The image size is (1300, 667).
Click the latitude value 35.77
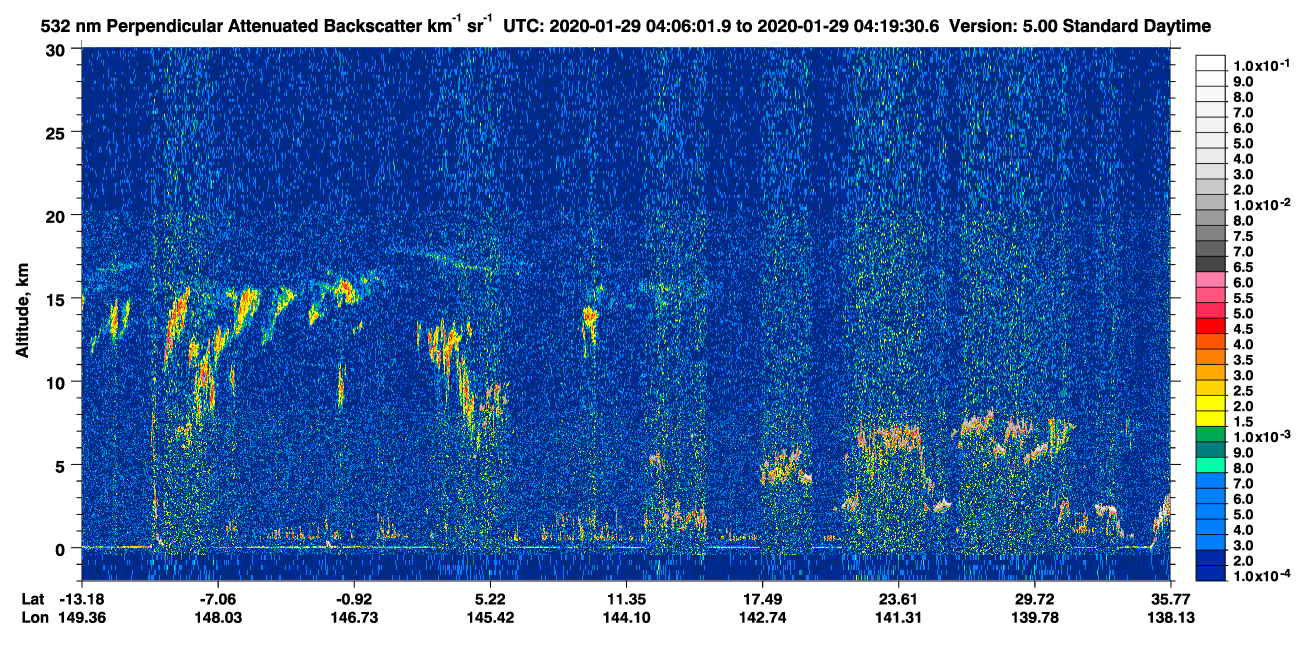[x=1171, y=600]
